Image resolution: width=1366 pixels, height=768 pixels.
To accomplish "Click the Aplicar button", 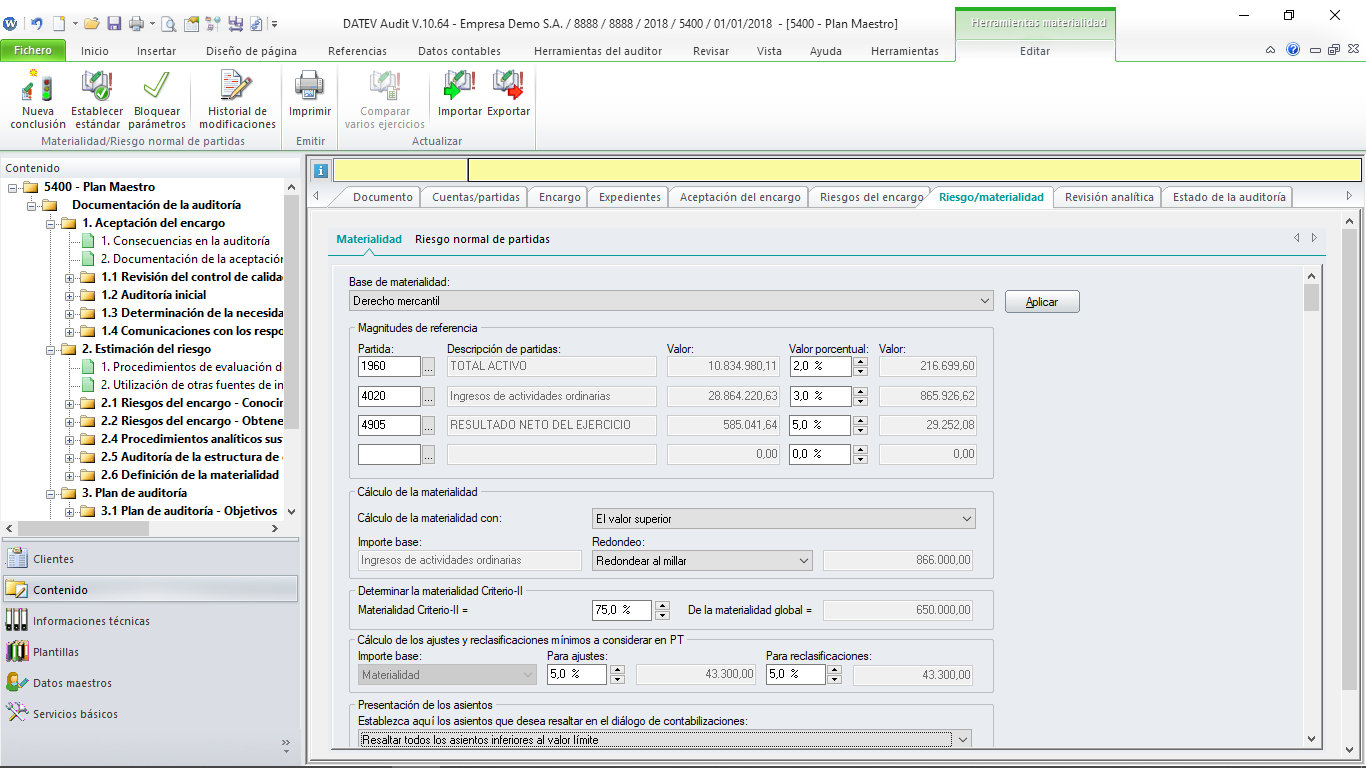I will (x=1042, y=301).
